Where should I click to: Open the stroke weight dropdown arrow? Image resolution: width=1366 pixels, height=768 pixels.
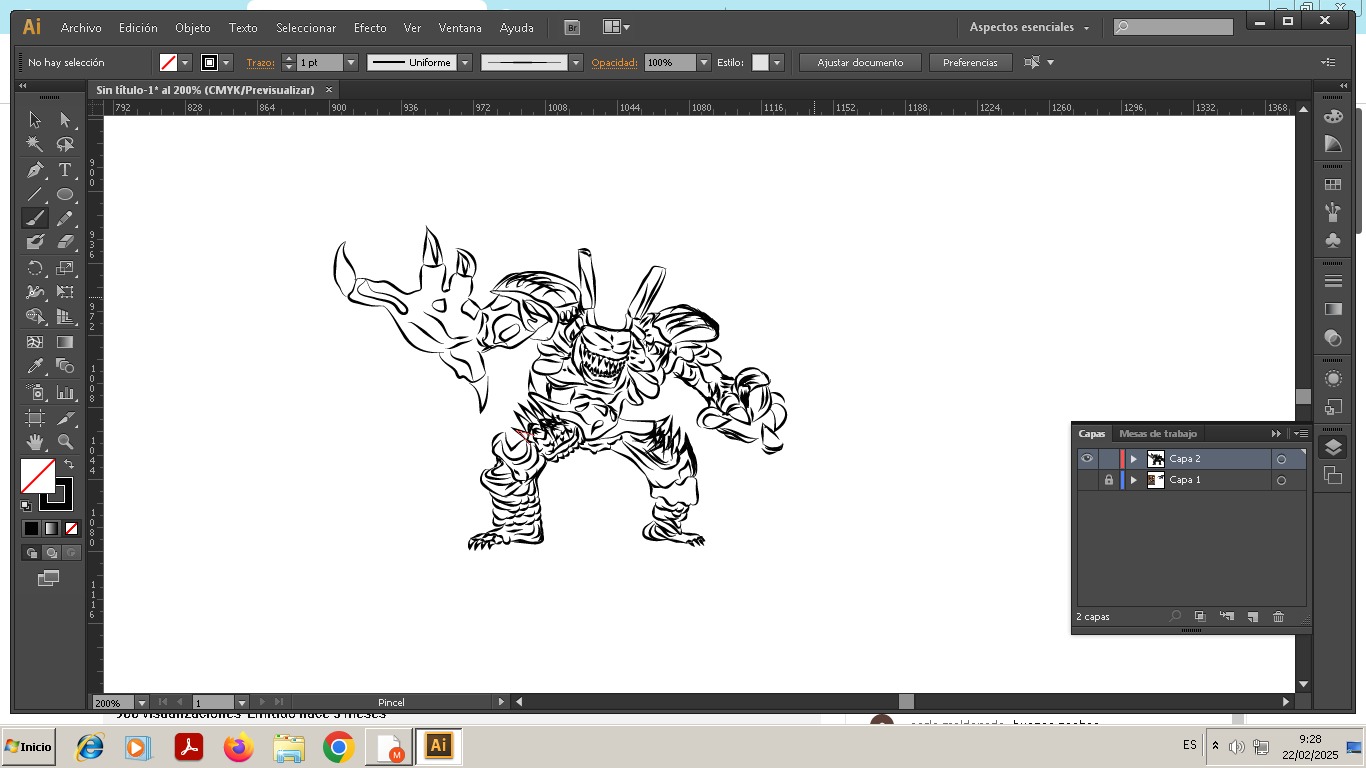click(351, 62)
